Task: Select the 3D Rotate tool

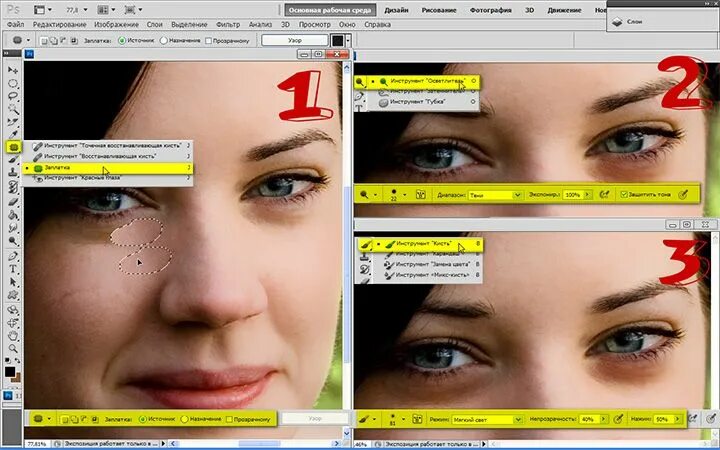Action: [13, 310]
